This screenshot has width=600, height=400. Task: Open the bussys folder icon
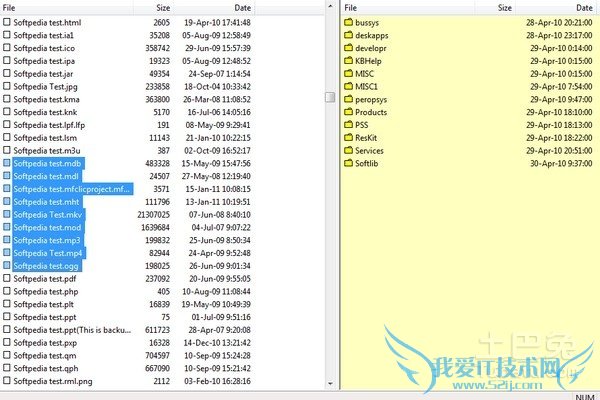click(348, 22)
